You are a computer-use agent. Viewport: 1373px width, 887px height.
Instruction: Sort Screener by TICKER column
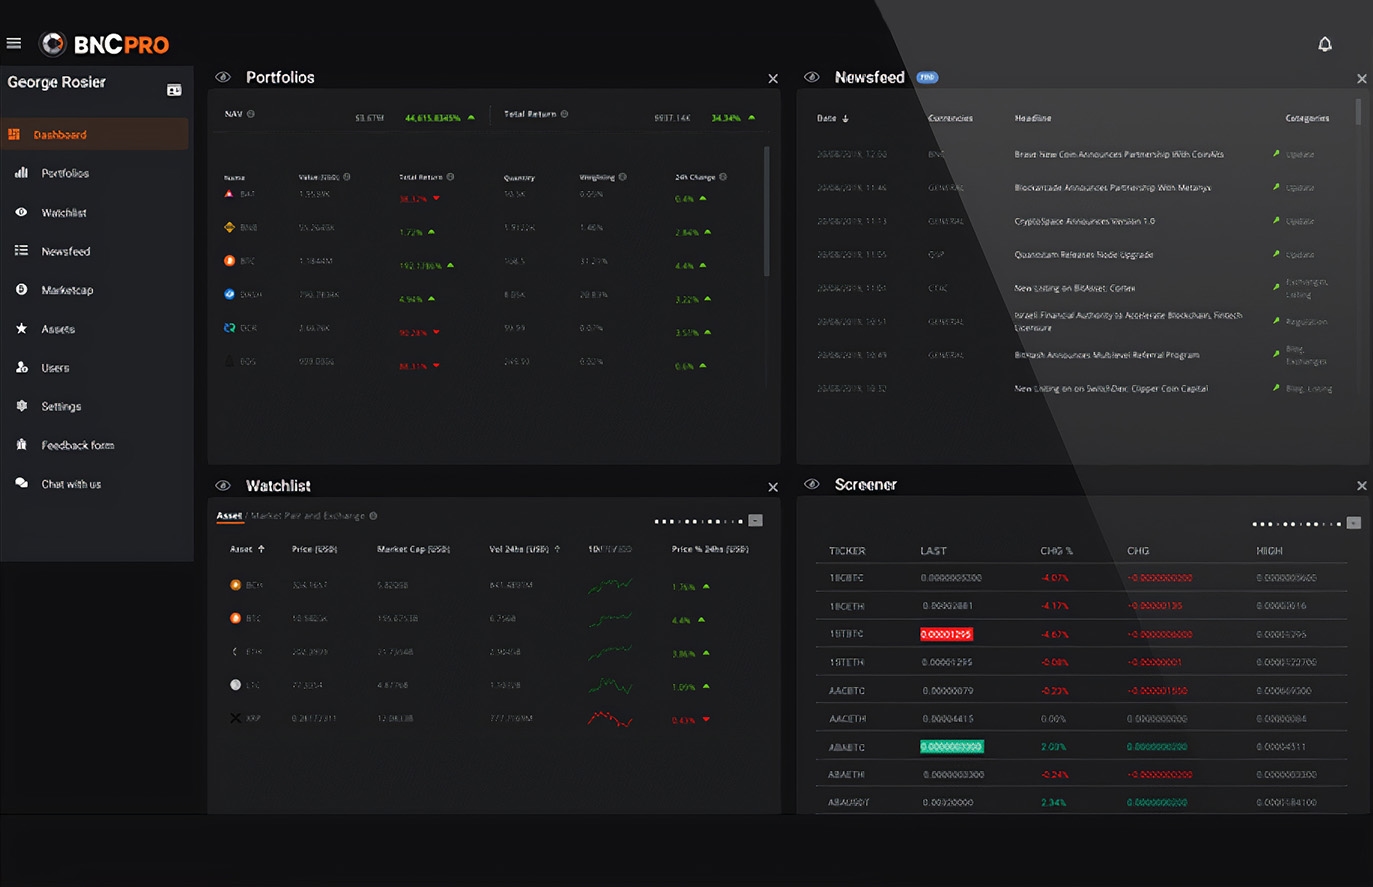(847, 551)
